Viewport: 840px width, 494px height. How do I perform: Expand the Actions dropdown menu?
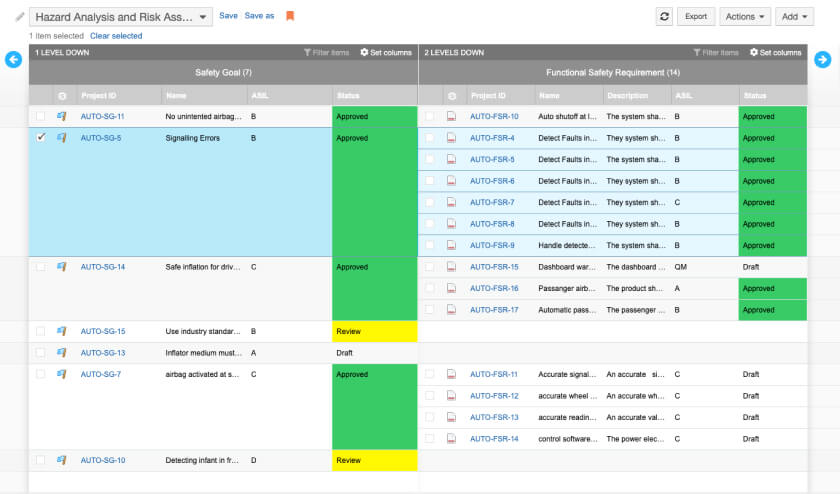coord(746,17)
